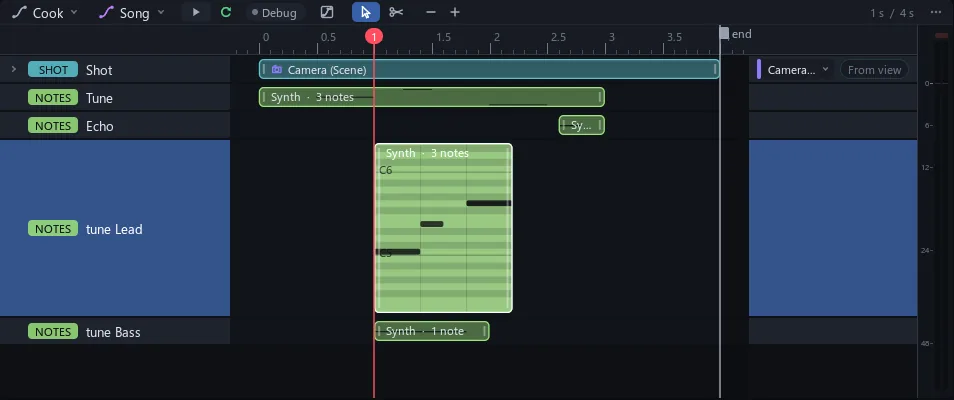The image size is (954, 400).
Task: Zoom in timeline with plus icon
Action: (454, 12)
